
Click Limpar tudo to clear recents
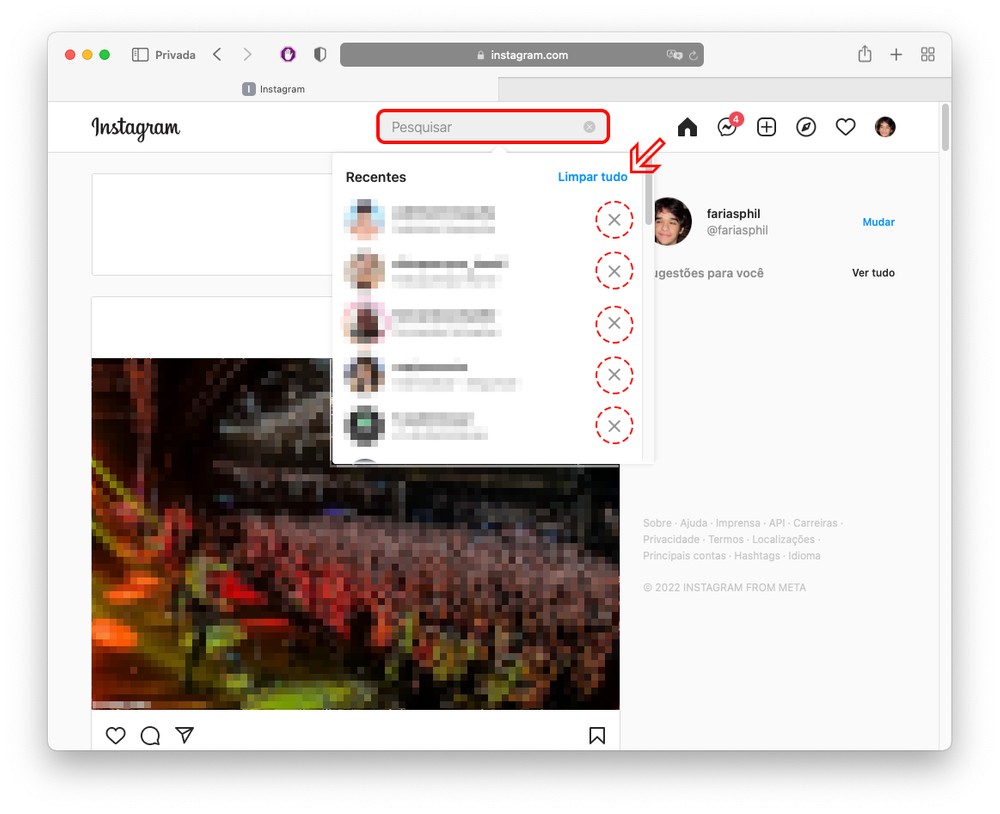[592, 177]
